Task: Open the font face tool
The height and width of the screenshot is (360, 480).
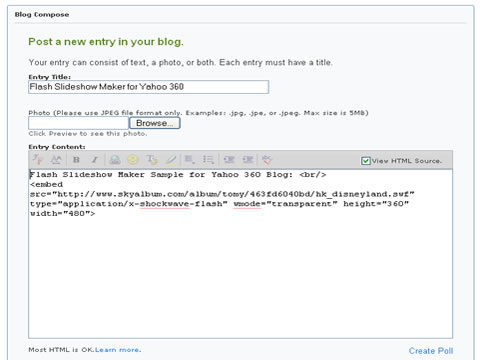Action: pyautogui.click(x=38, y=160)
